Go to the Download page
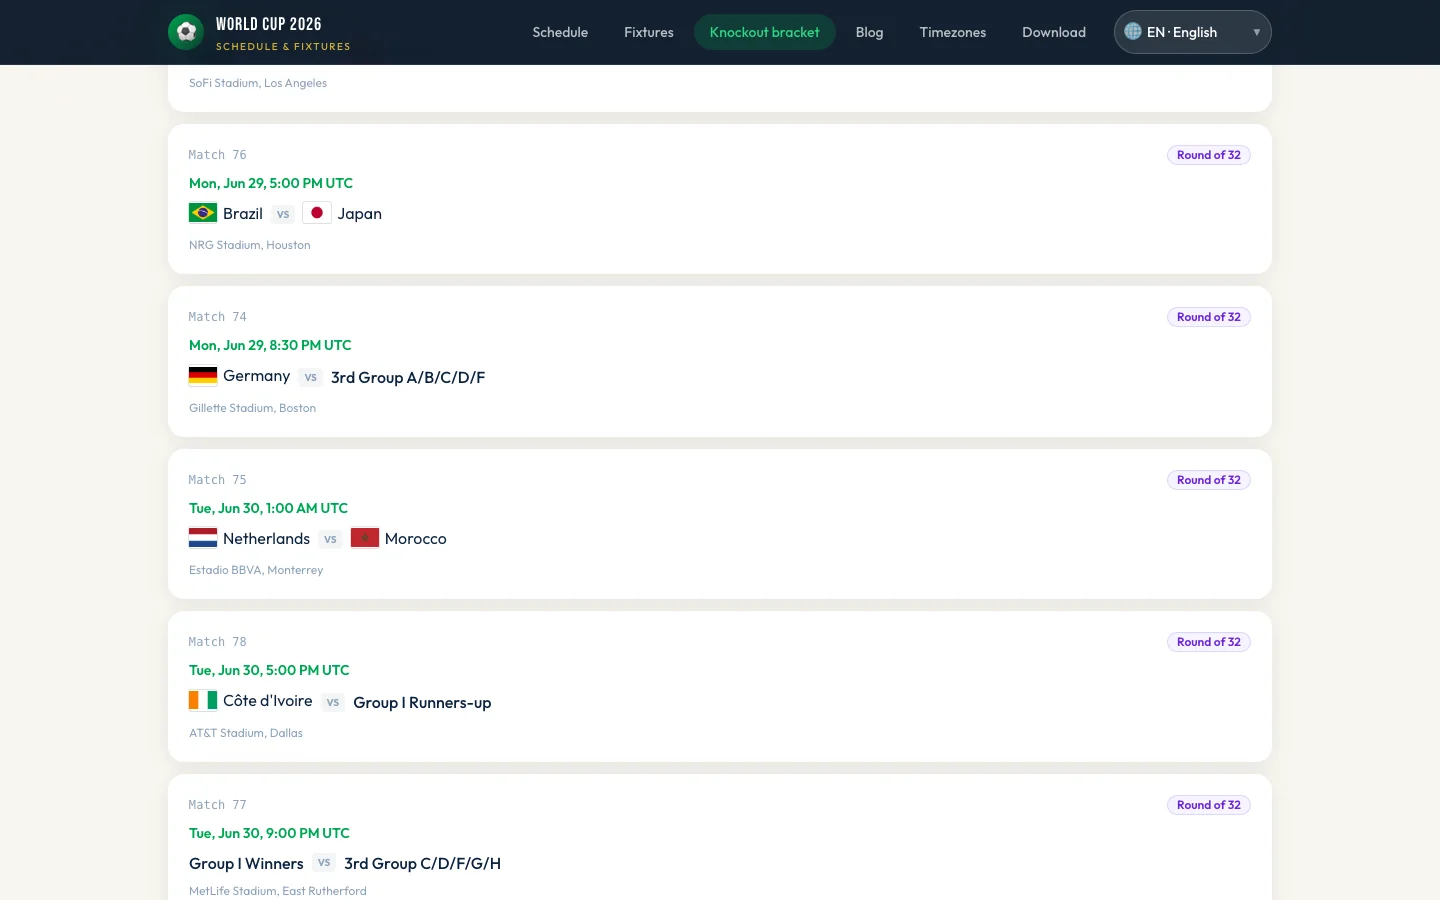Viewport: 1440px width, 900px height. (x=1054, y=32)
